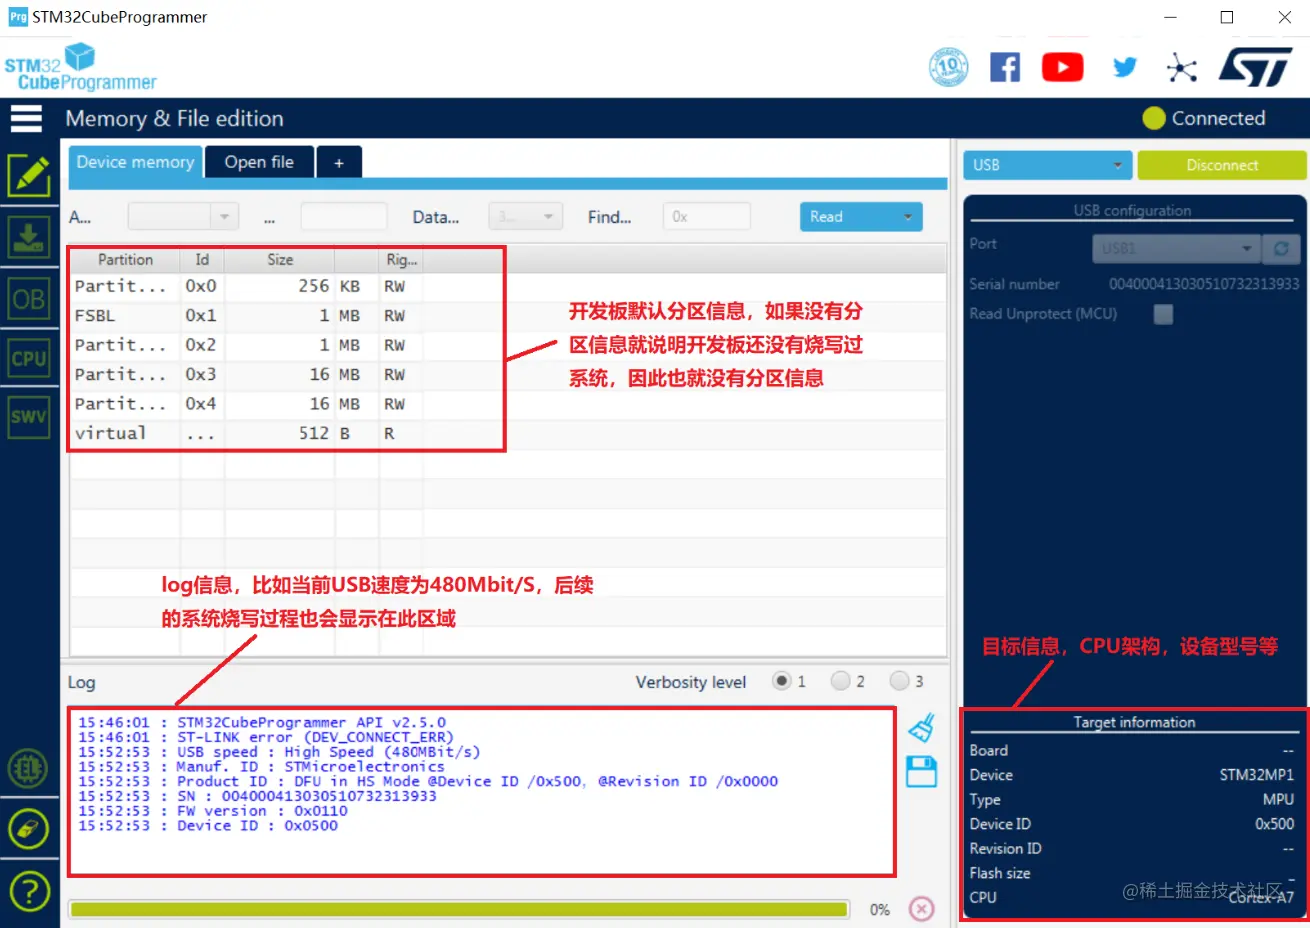Click the full chip erase icon
Viewport: 1310px width, 928px height.
tap(28, 829)
